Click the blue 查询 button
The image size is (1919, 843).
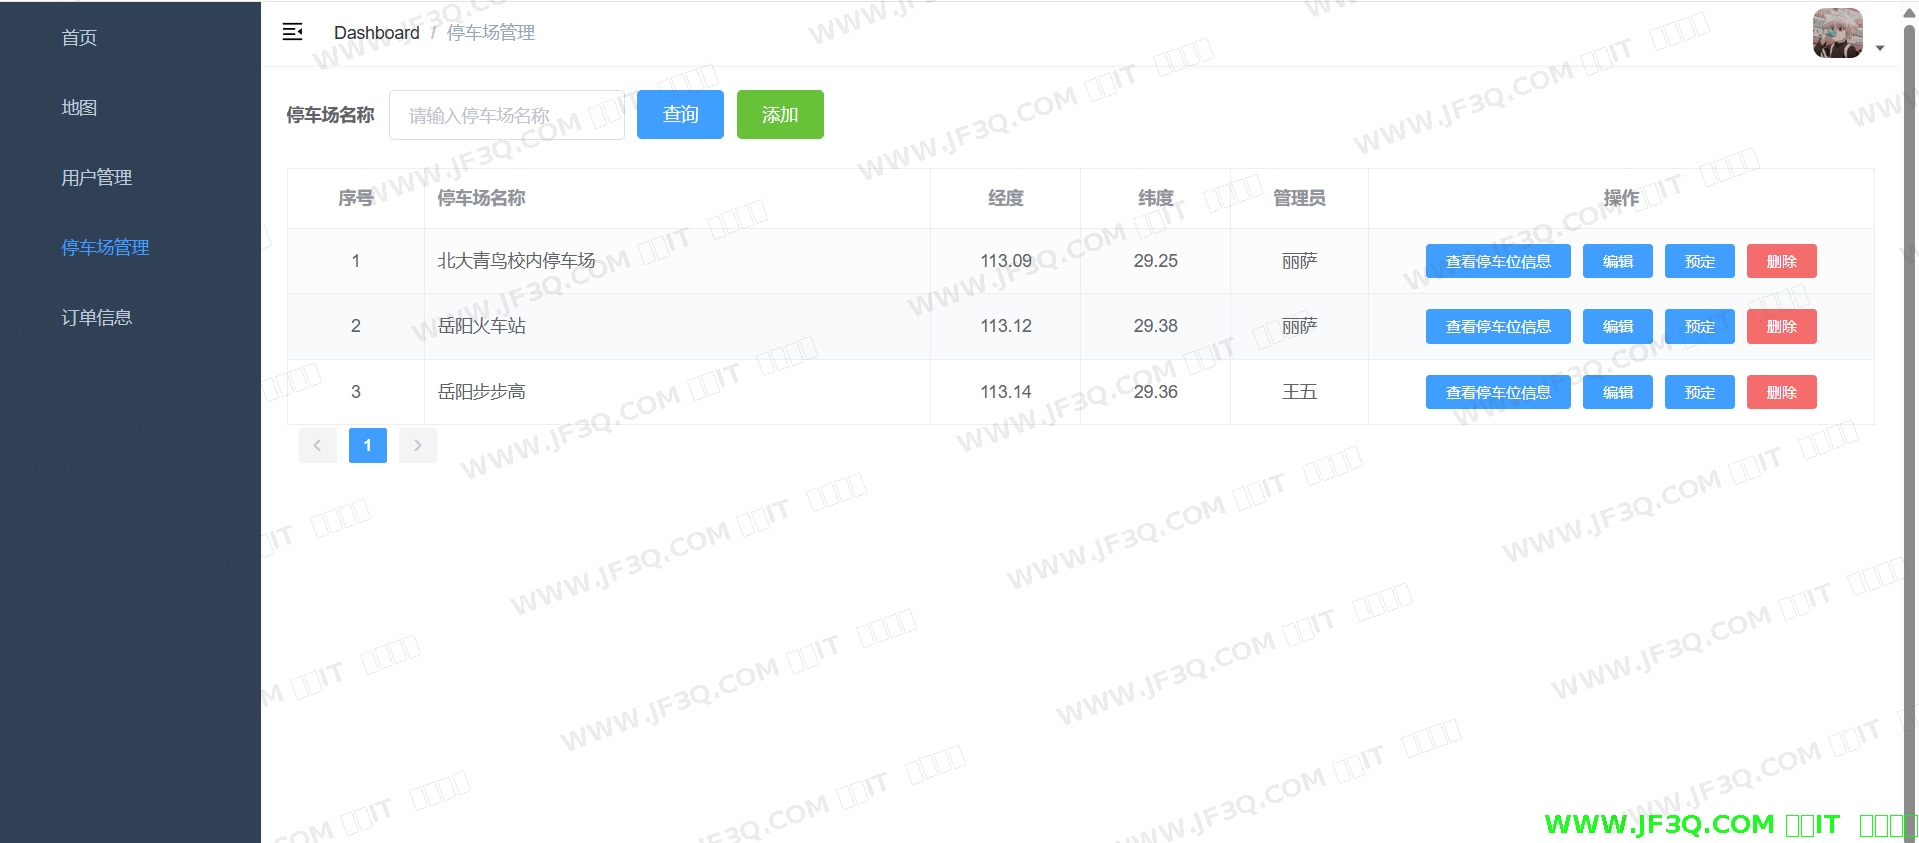(x=680, y=115)
